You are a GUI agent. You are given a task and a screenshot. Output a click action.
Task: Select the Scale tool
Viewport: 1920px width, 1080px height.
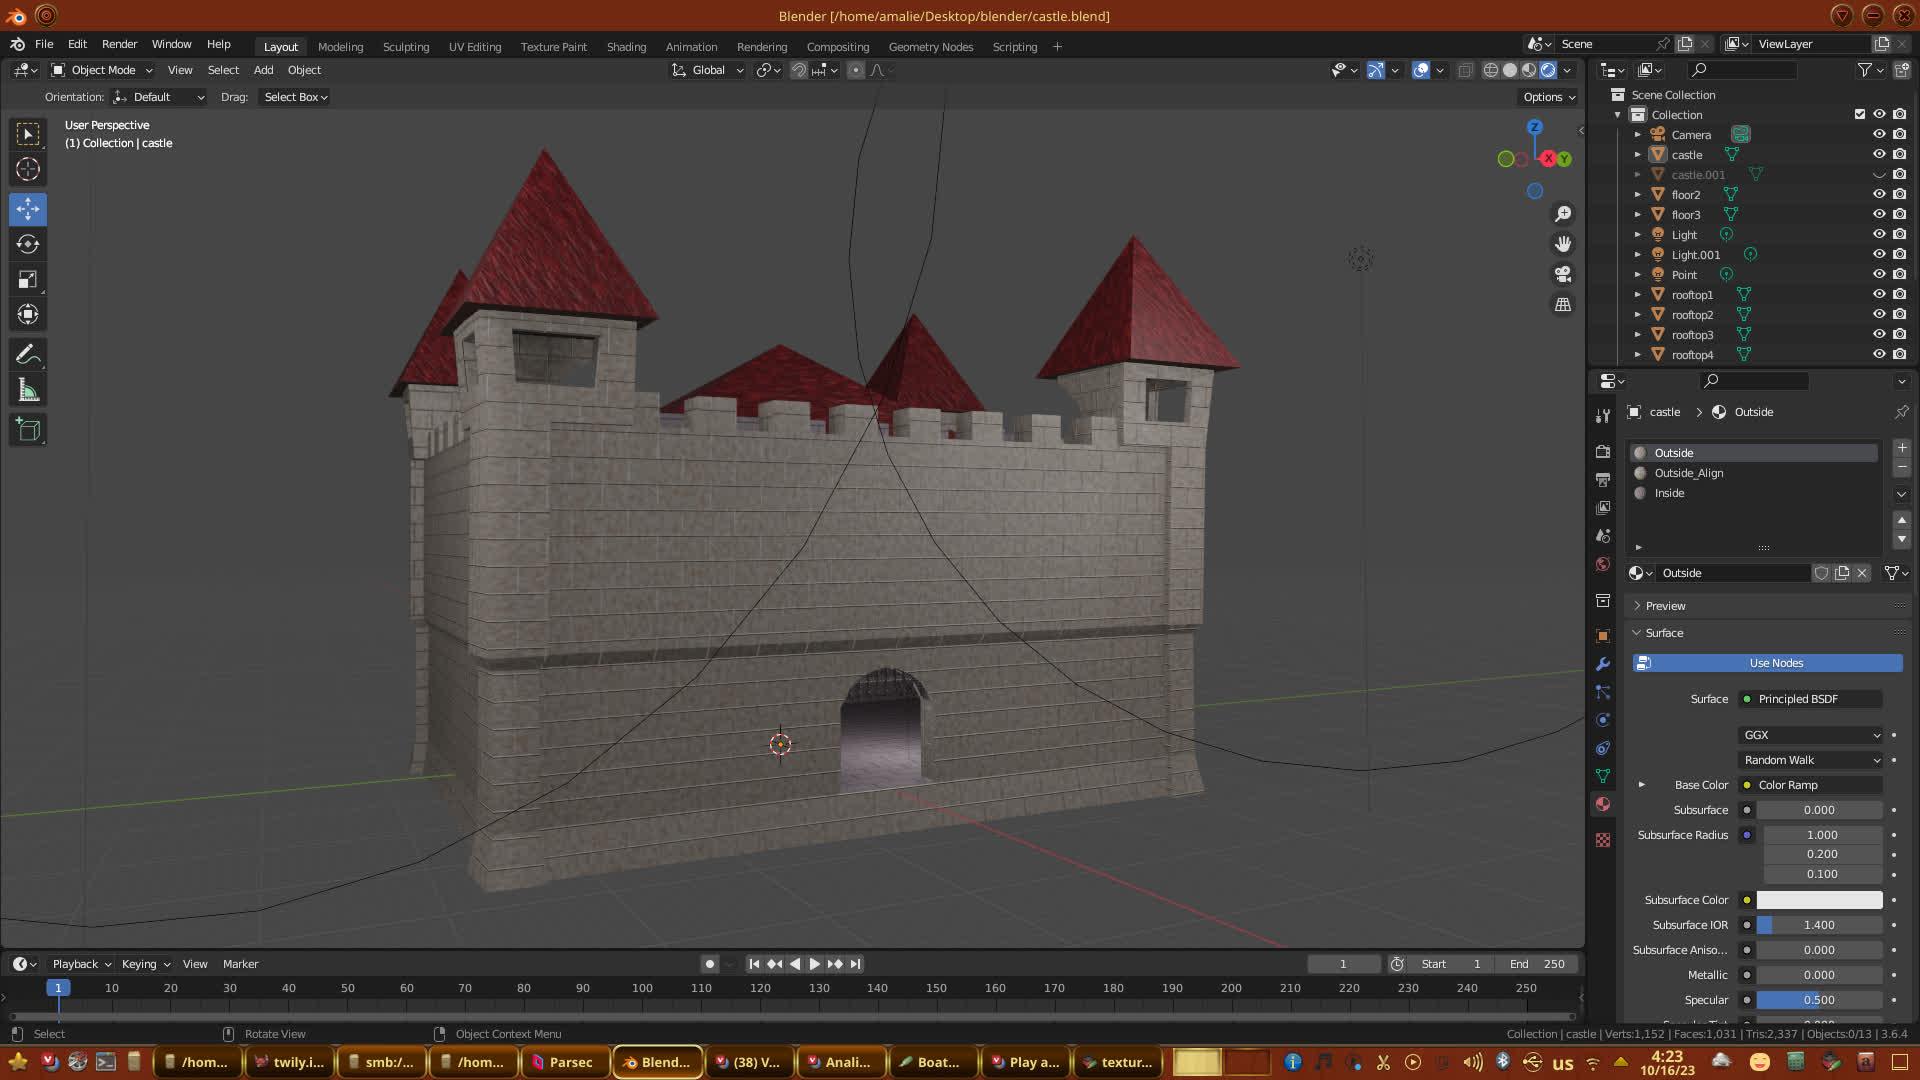[x=28, y=280]
